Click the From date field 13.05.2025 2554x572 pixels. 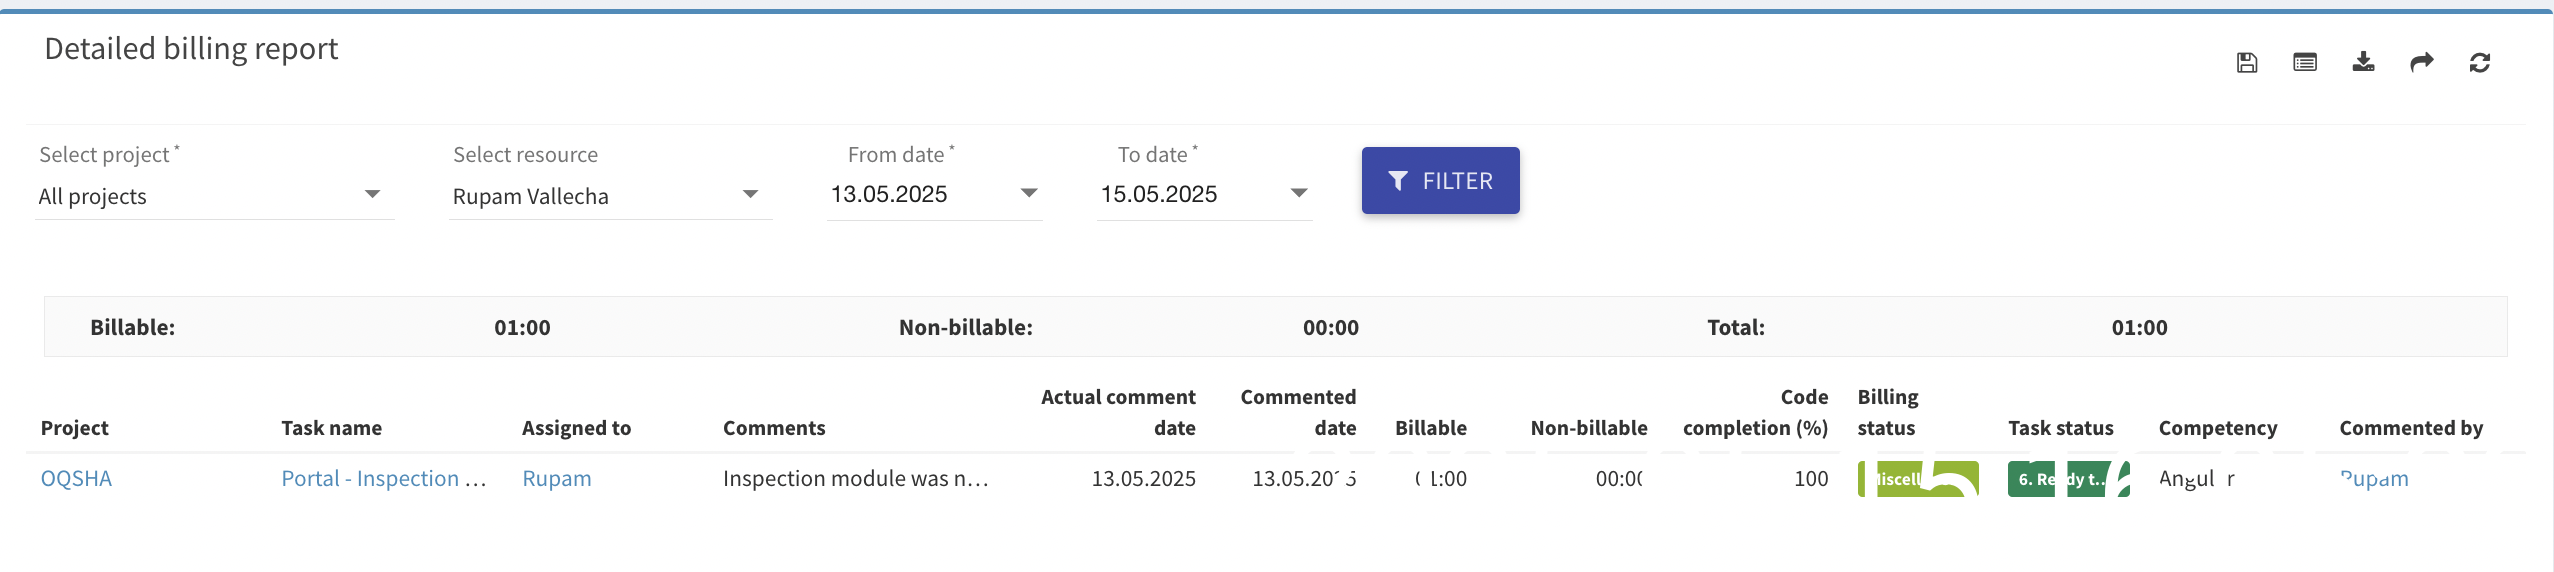coord(890,194)
